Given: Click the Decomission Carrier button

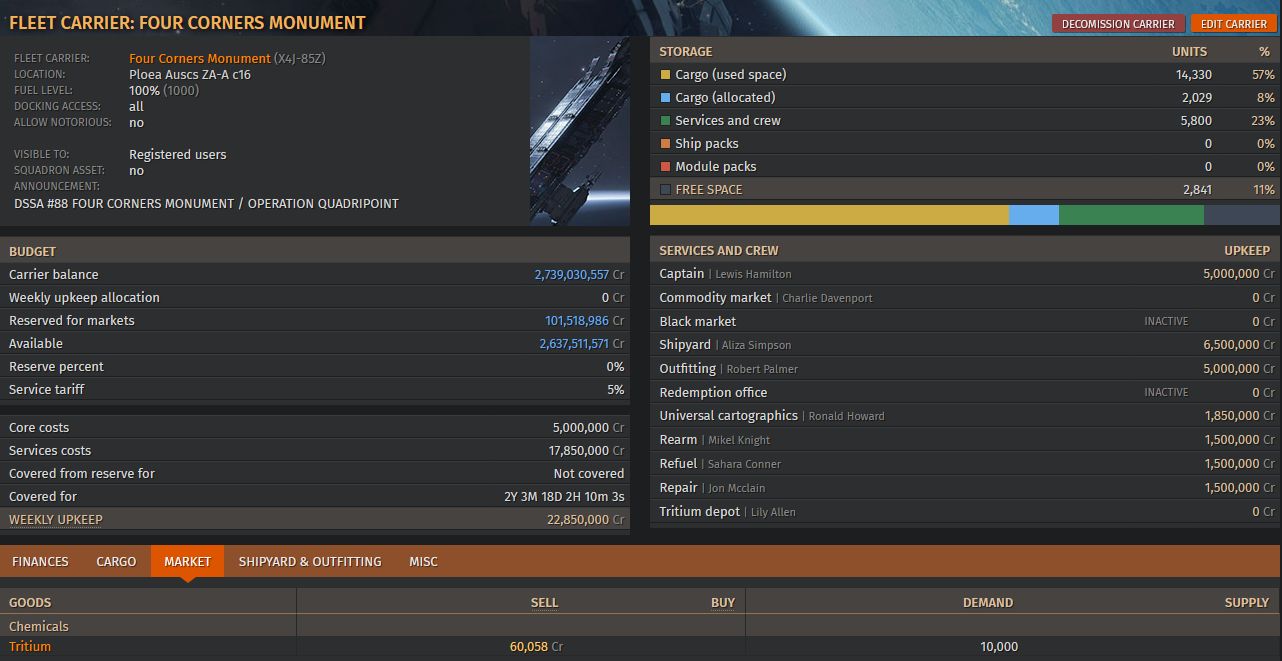Looking at the screenshot, I should pos(1118,24).
